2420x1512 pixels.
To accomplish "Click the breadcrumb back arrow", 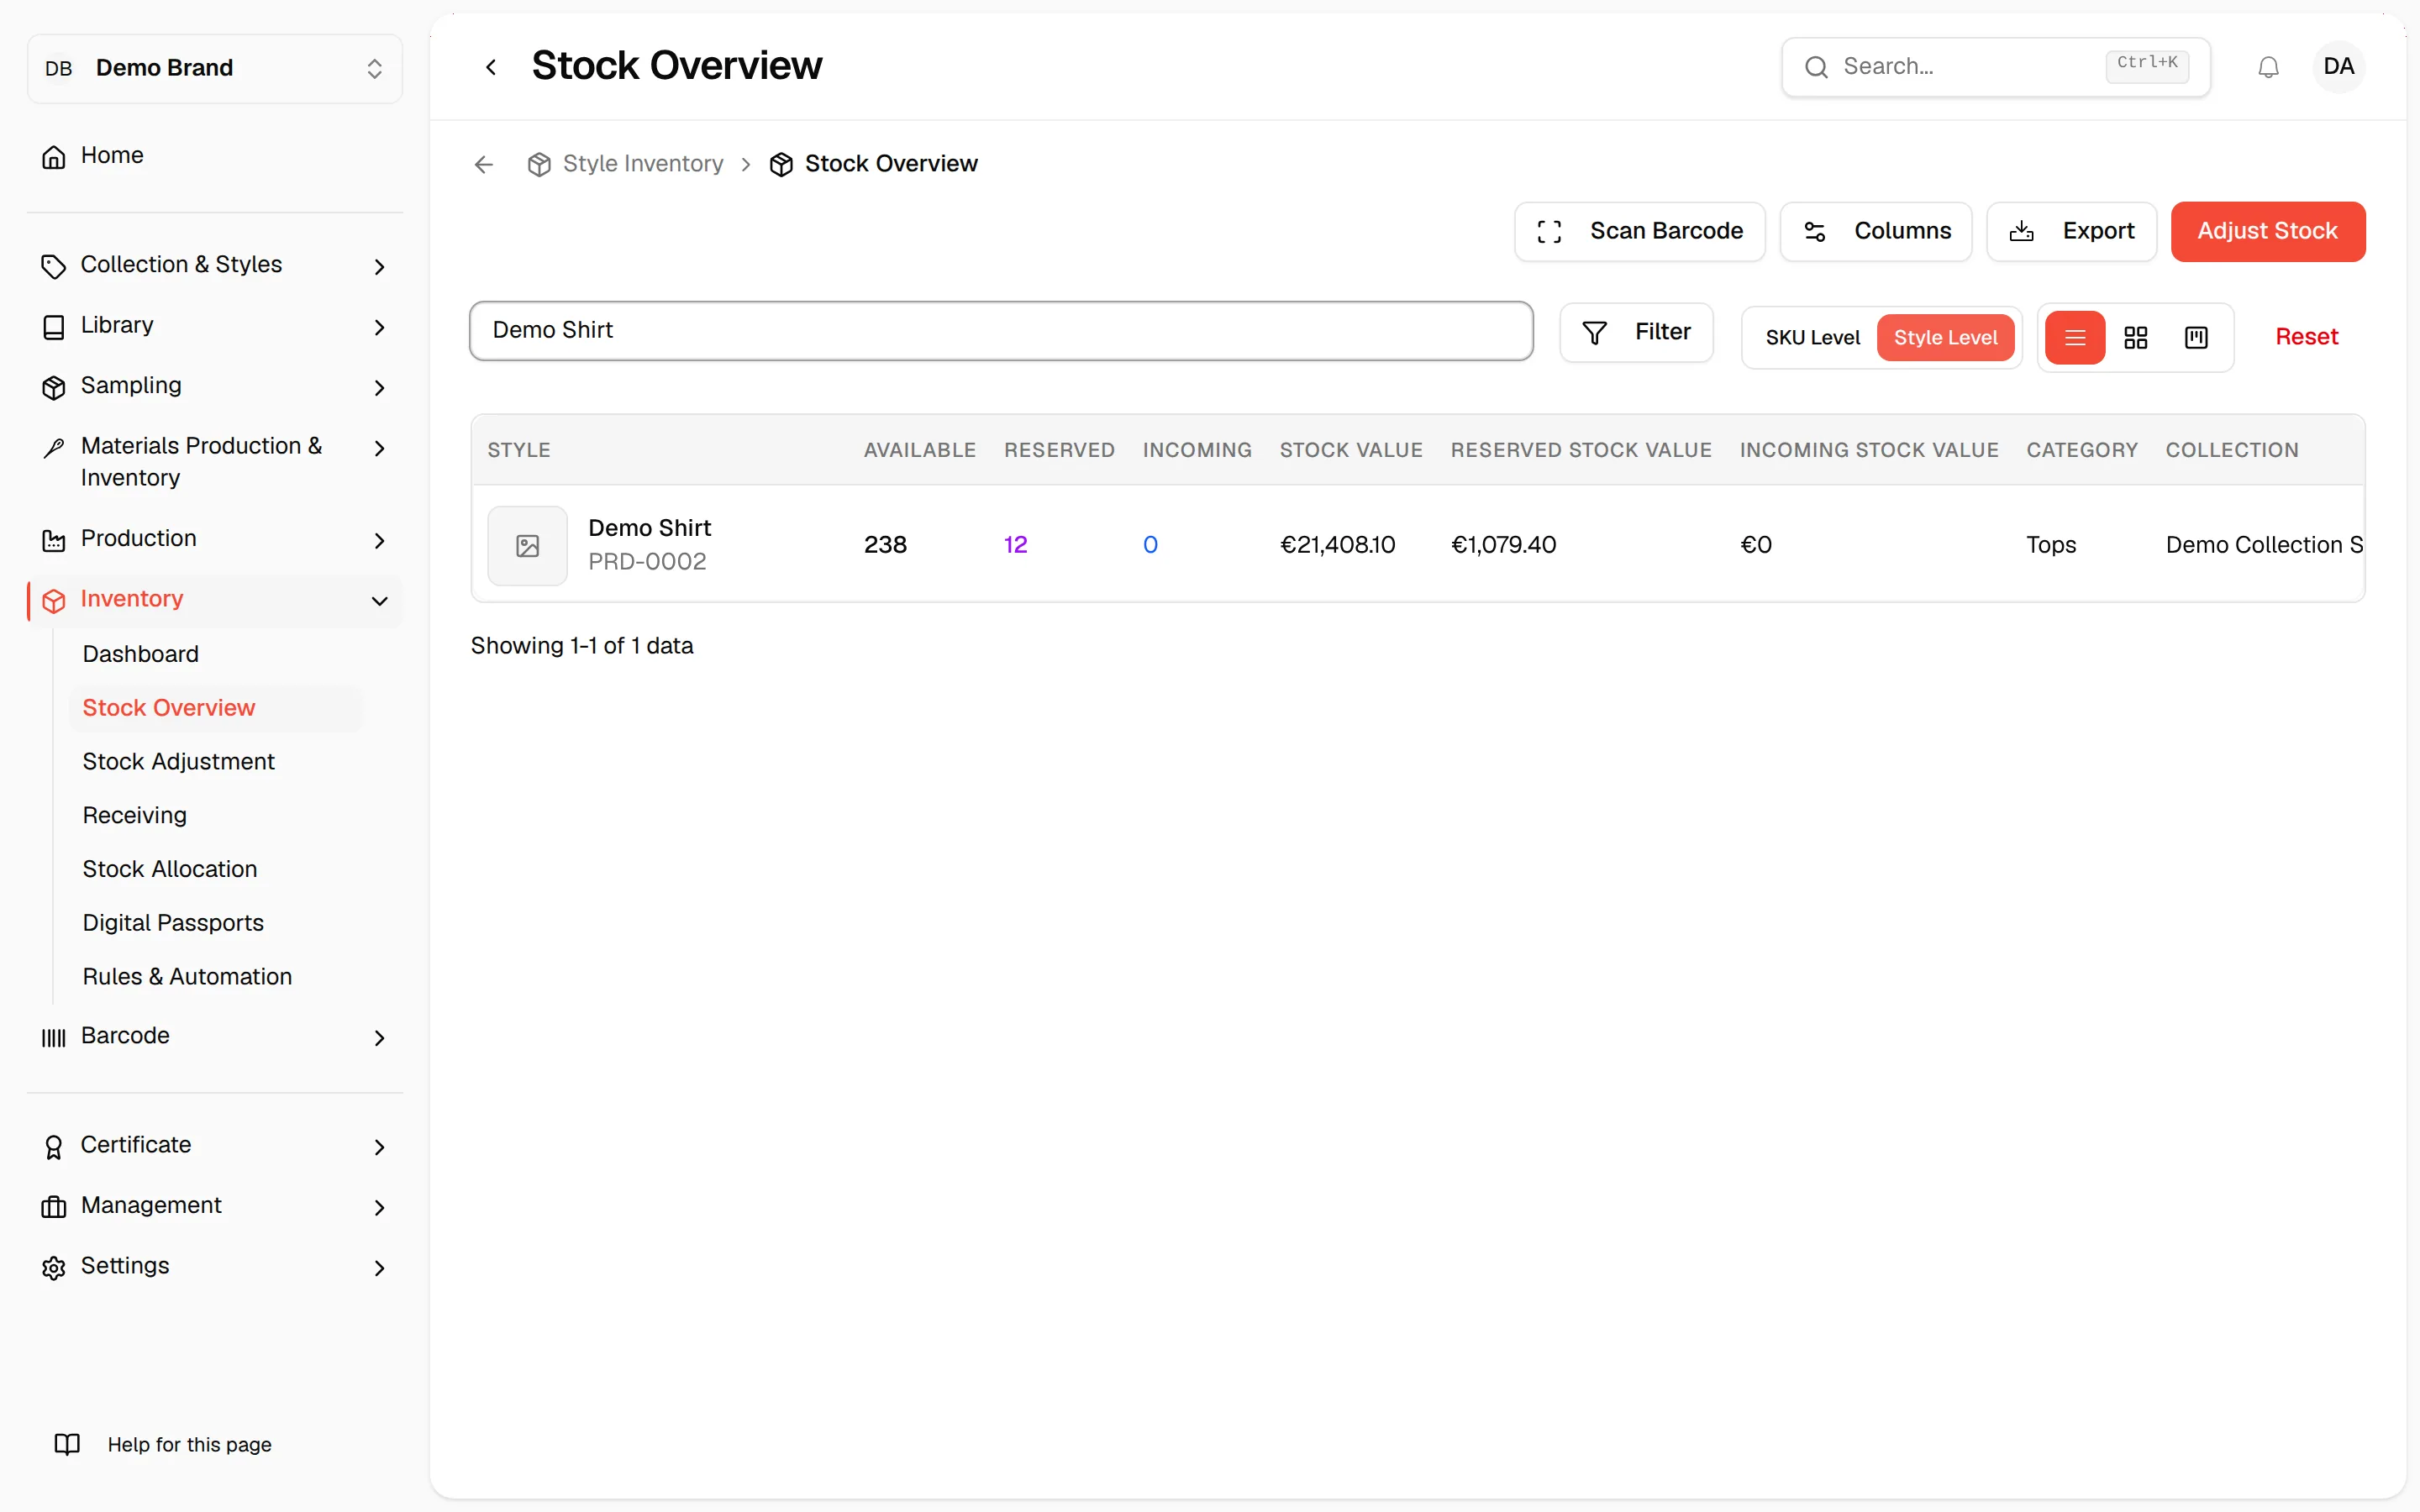I will tap(484, 164).
